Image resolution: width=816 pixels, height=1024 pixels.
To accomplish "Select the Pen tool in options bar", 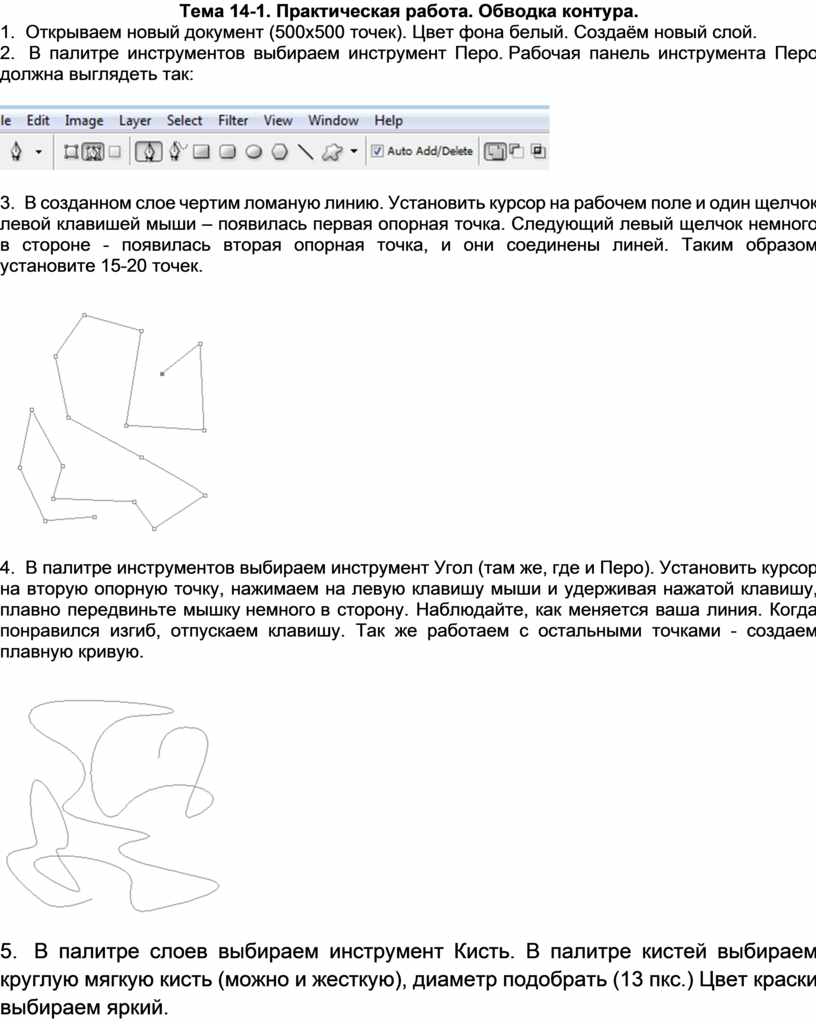I will tap(149, 152).
